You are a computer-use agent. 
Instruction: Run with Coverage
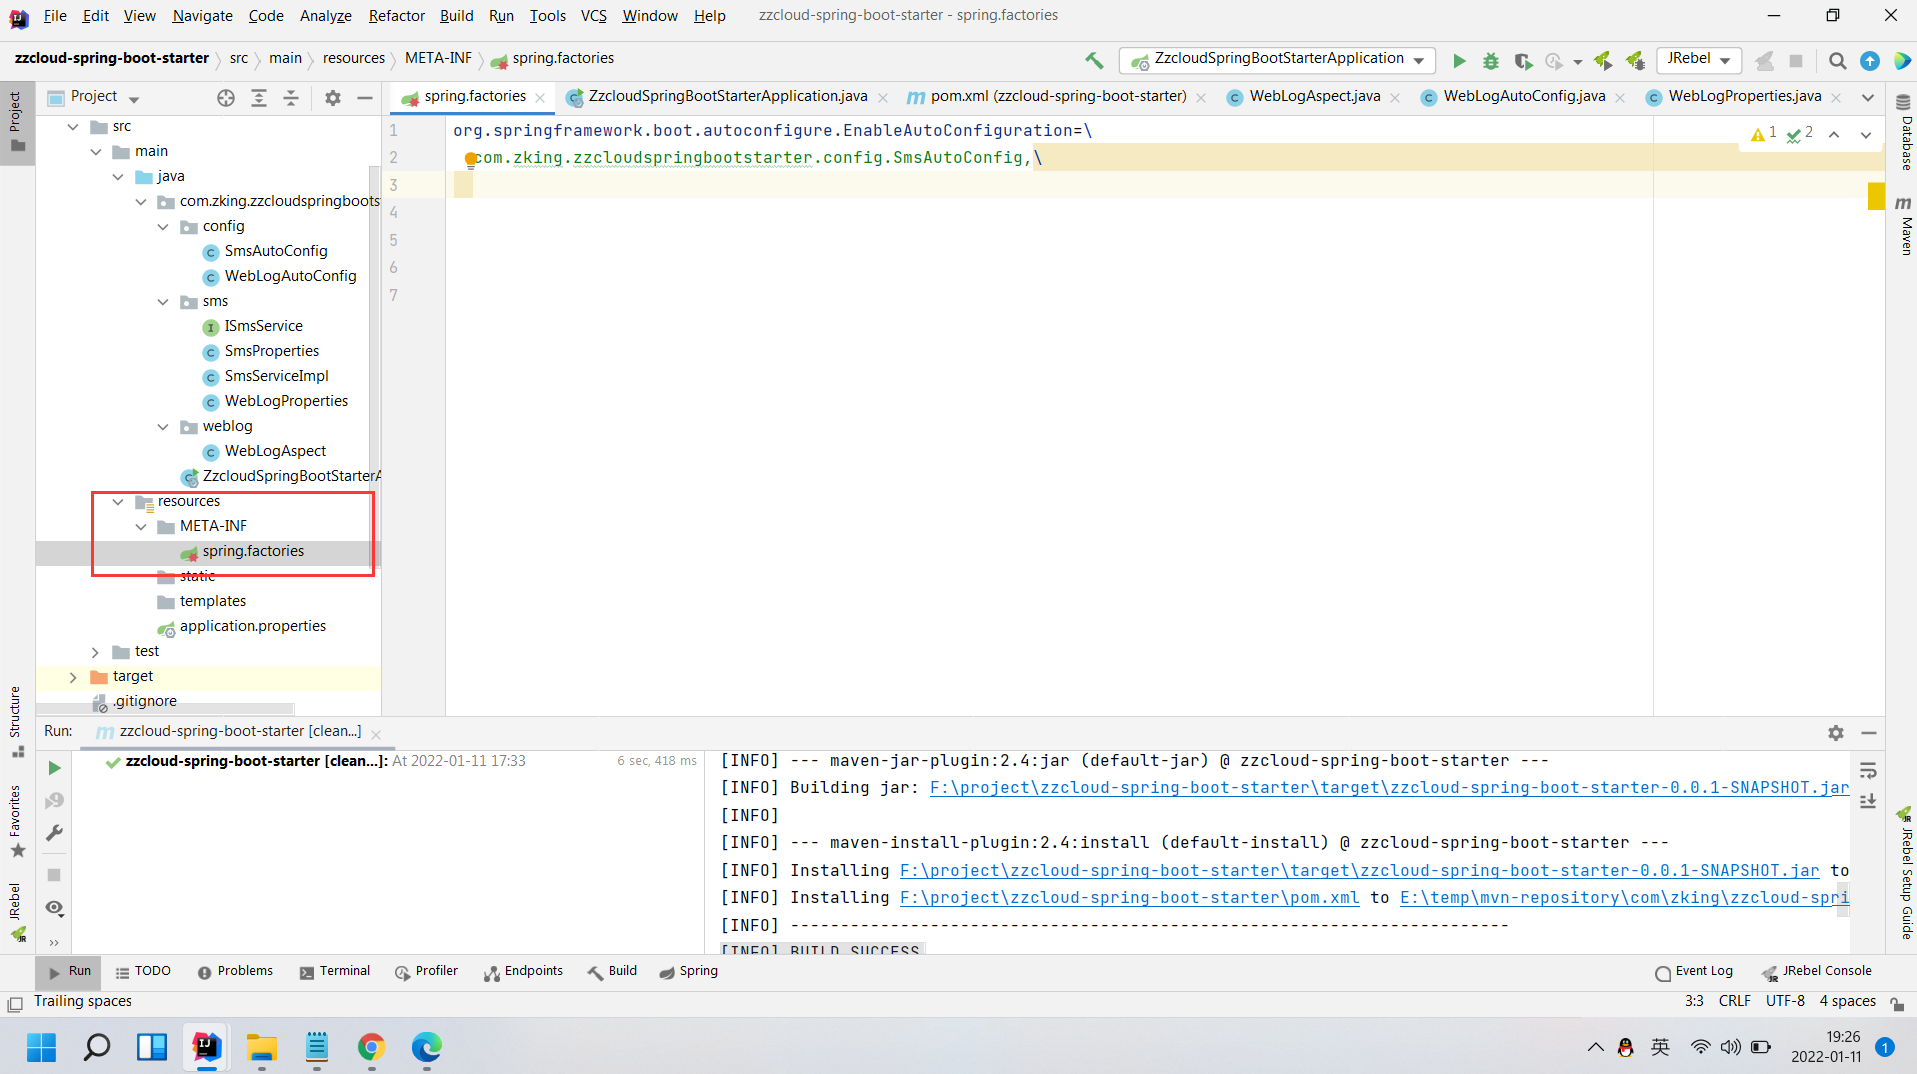coord(1523,60)
